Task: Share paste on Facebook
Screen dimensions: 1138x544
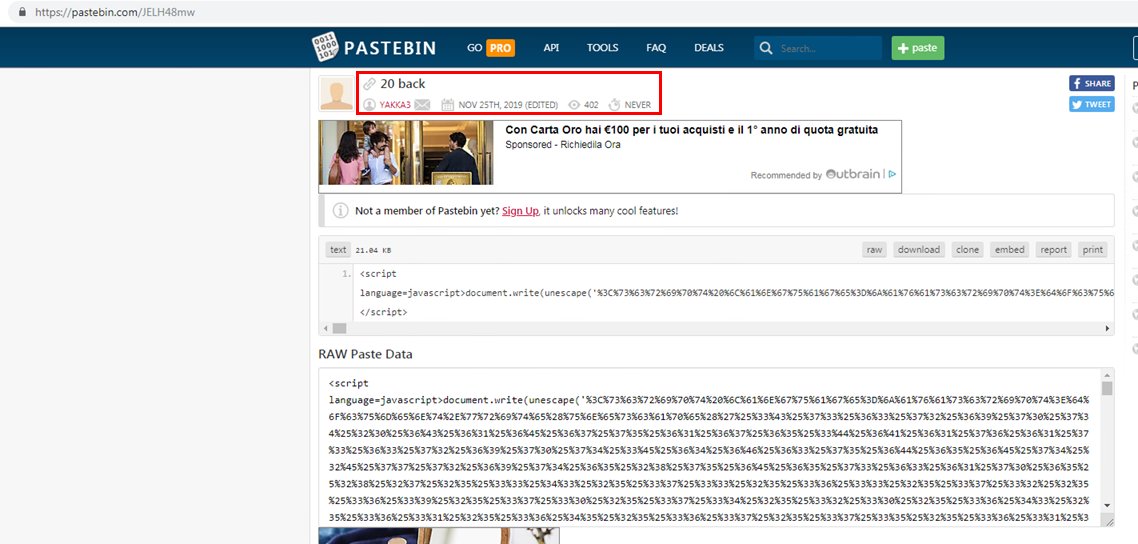Action: 1092,83
